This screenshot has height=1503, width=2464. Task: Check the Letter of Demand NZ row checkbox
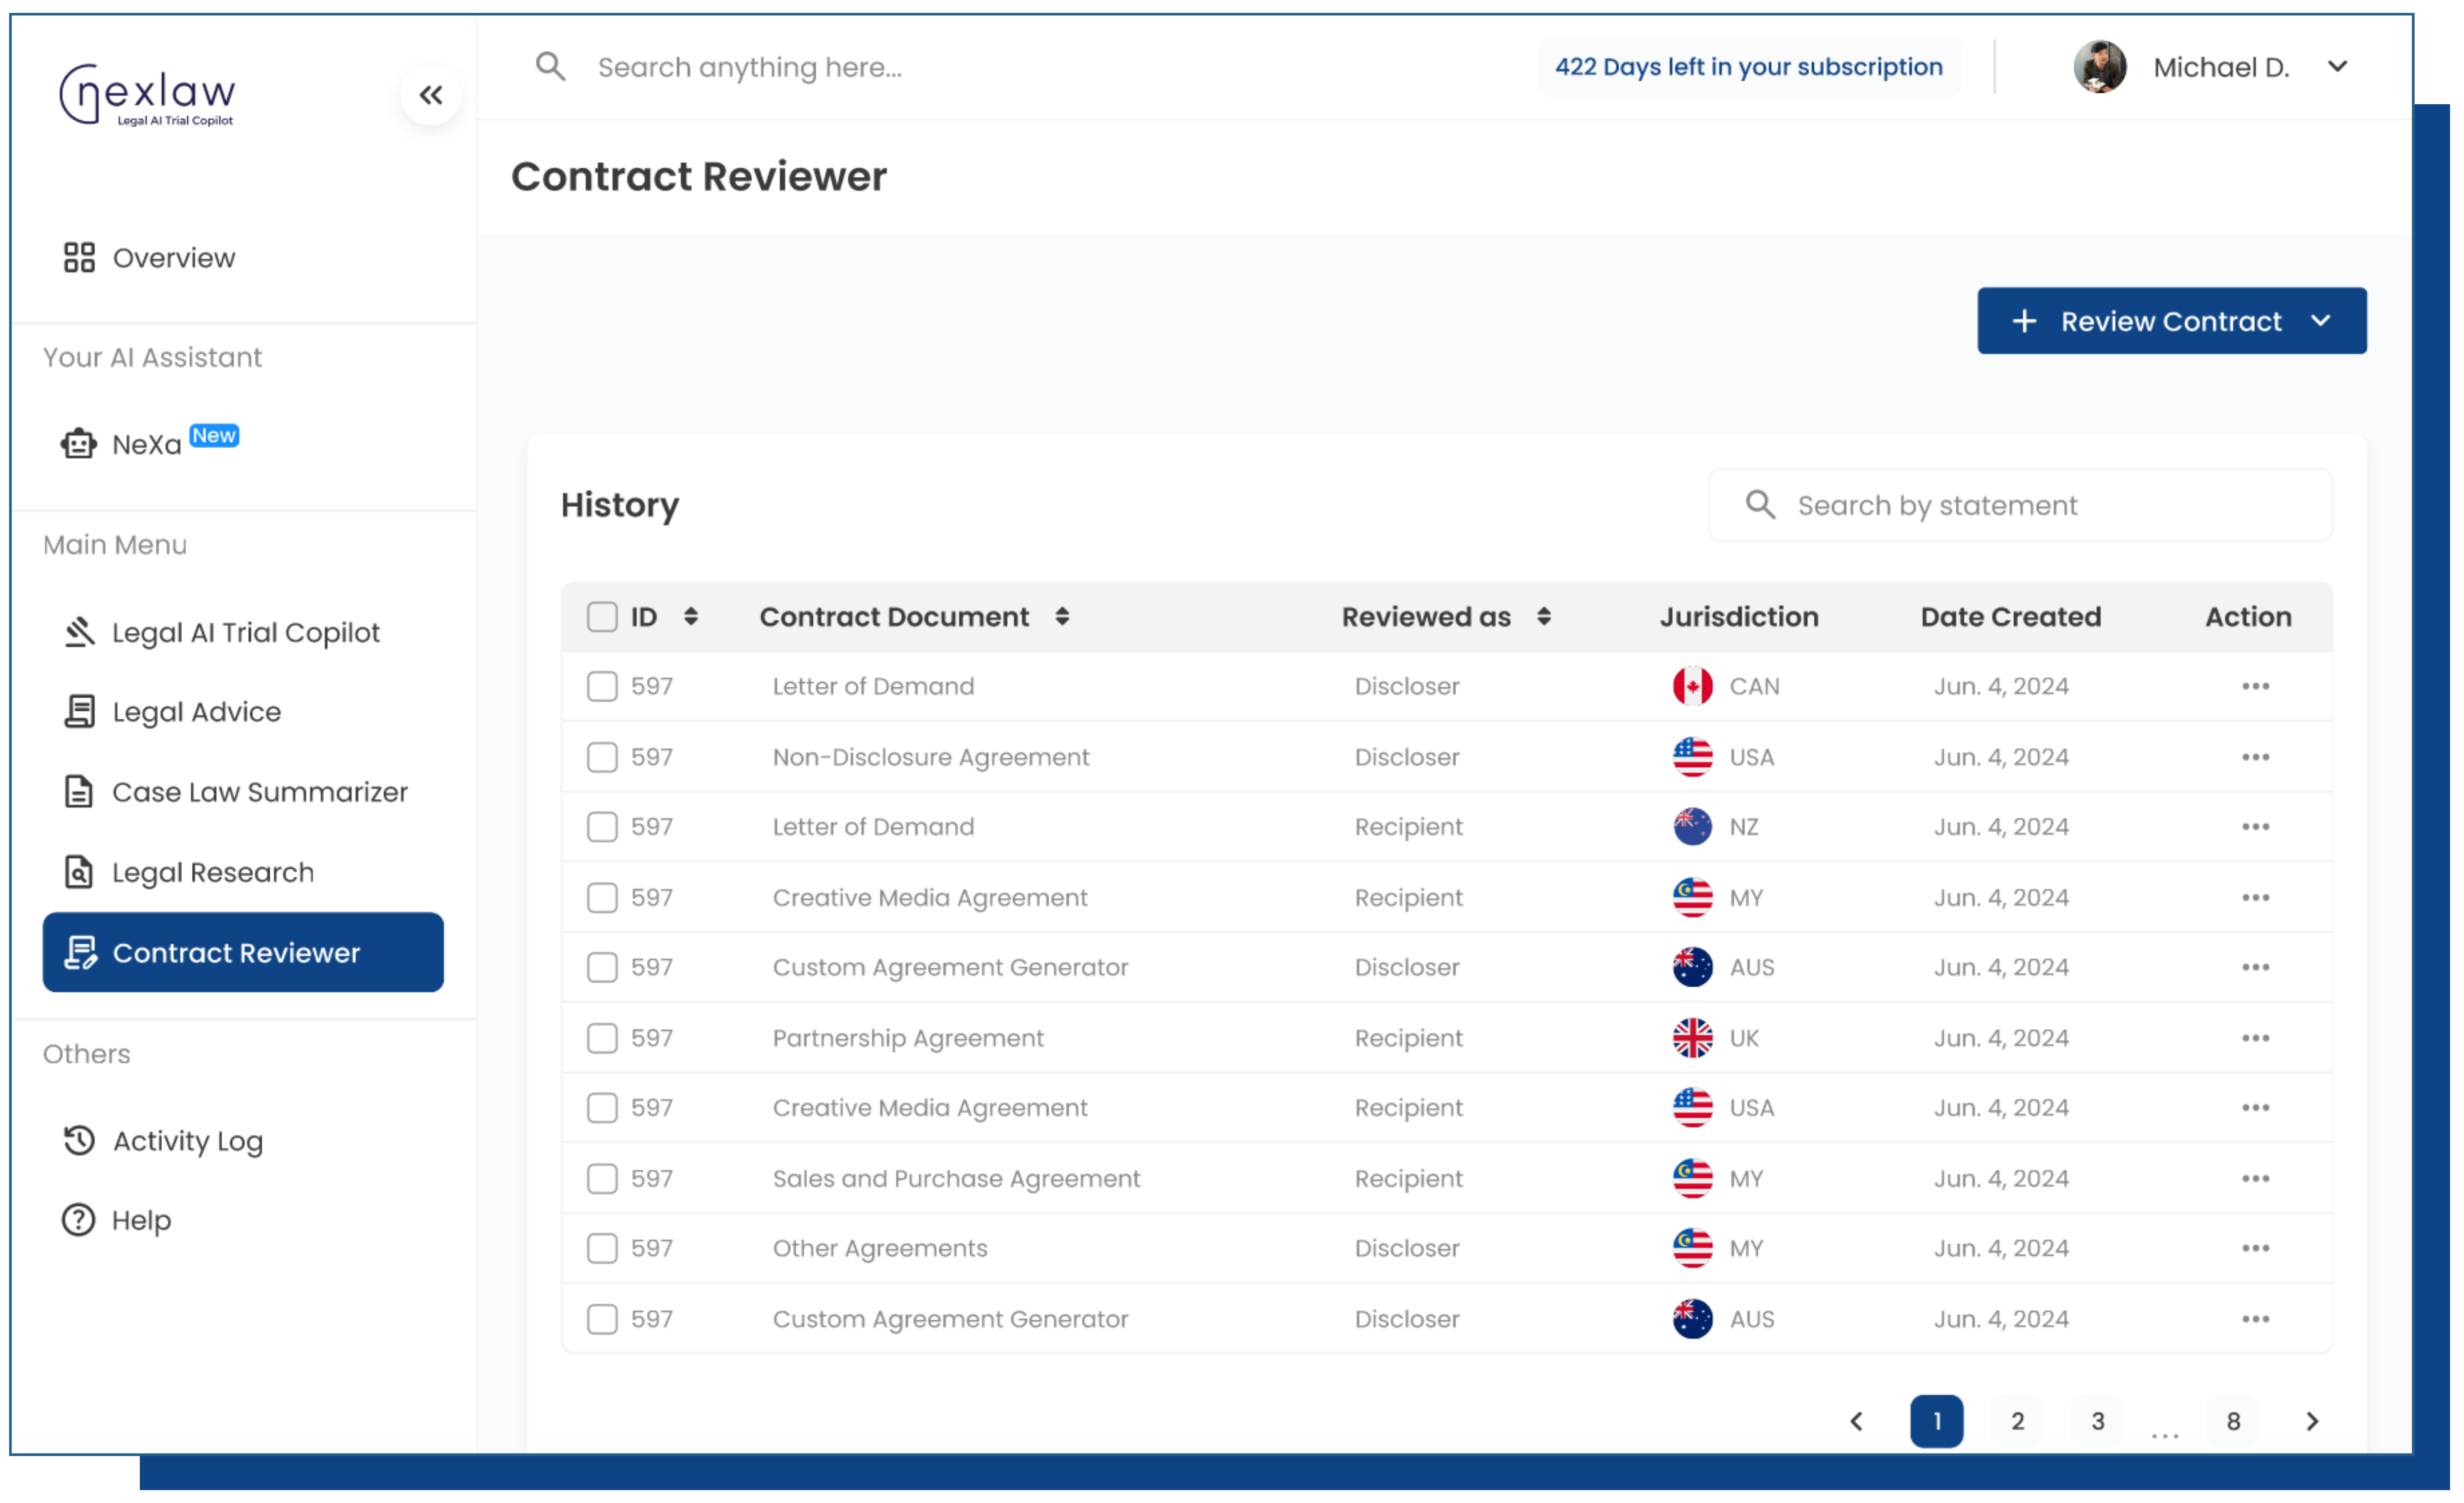click(602, 827)
